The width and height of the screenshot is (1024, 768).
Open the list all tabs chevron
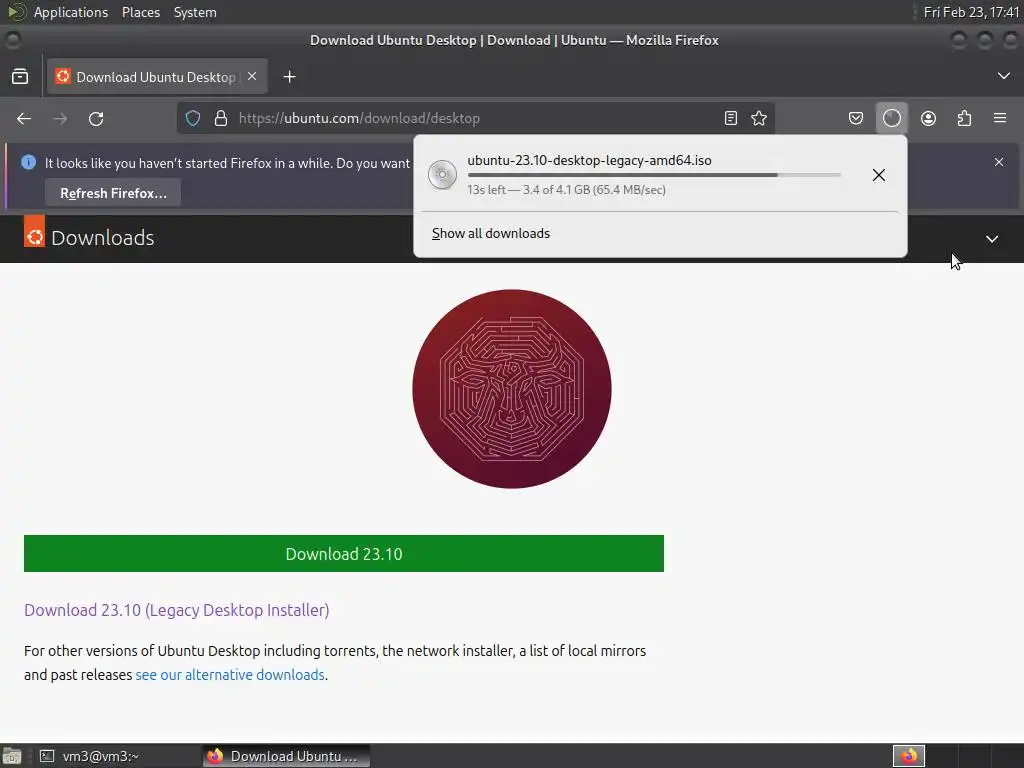coord(1004,76)
